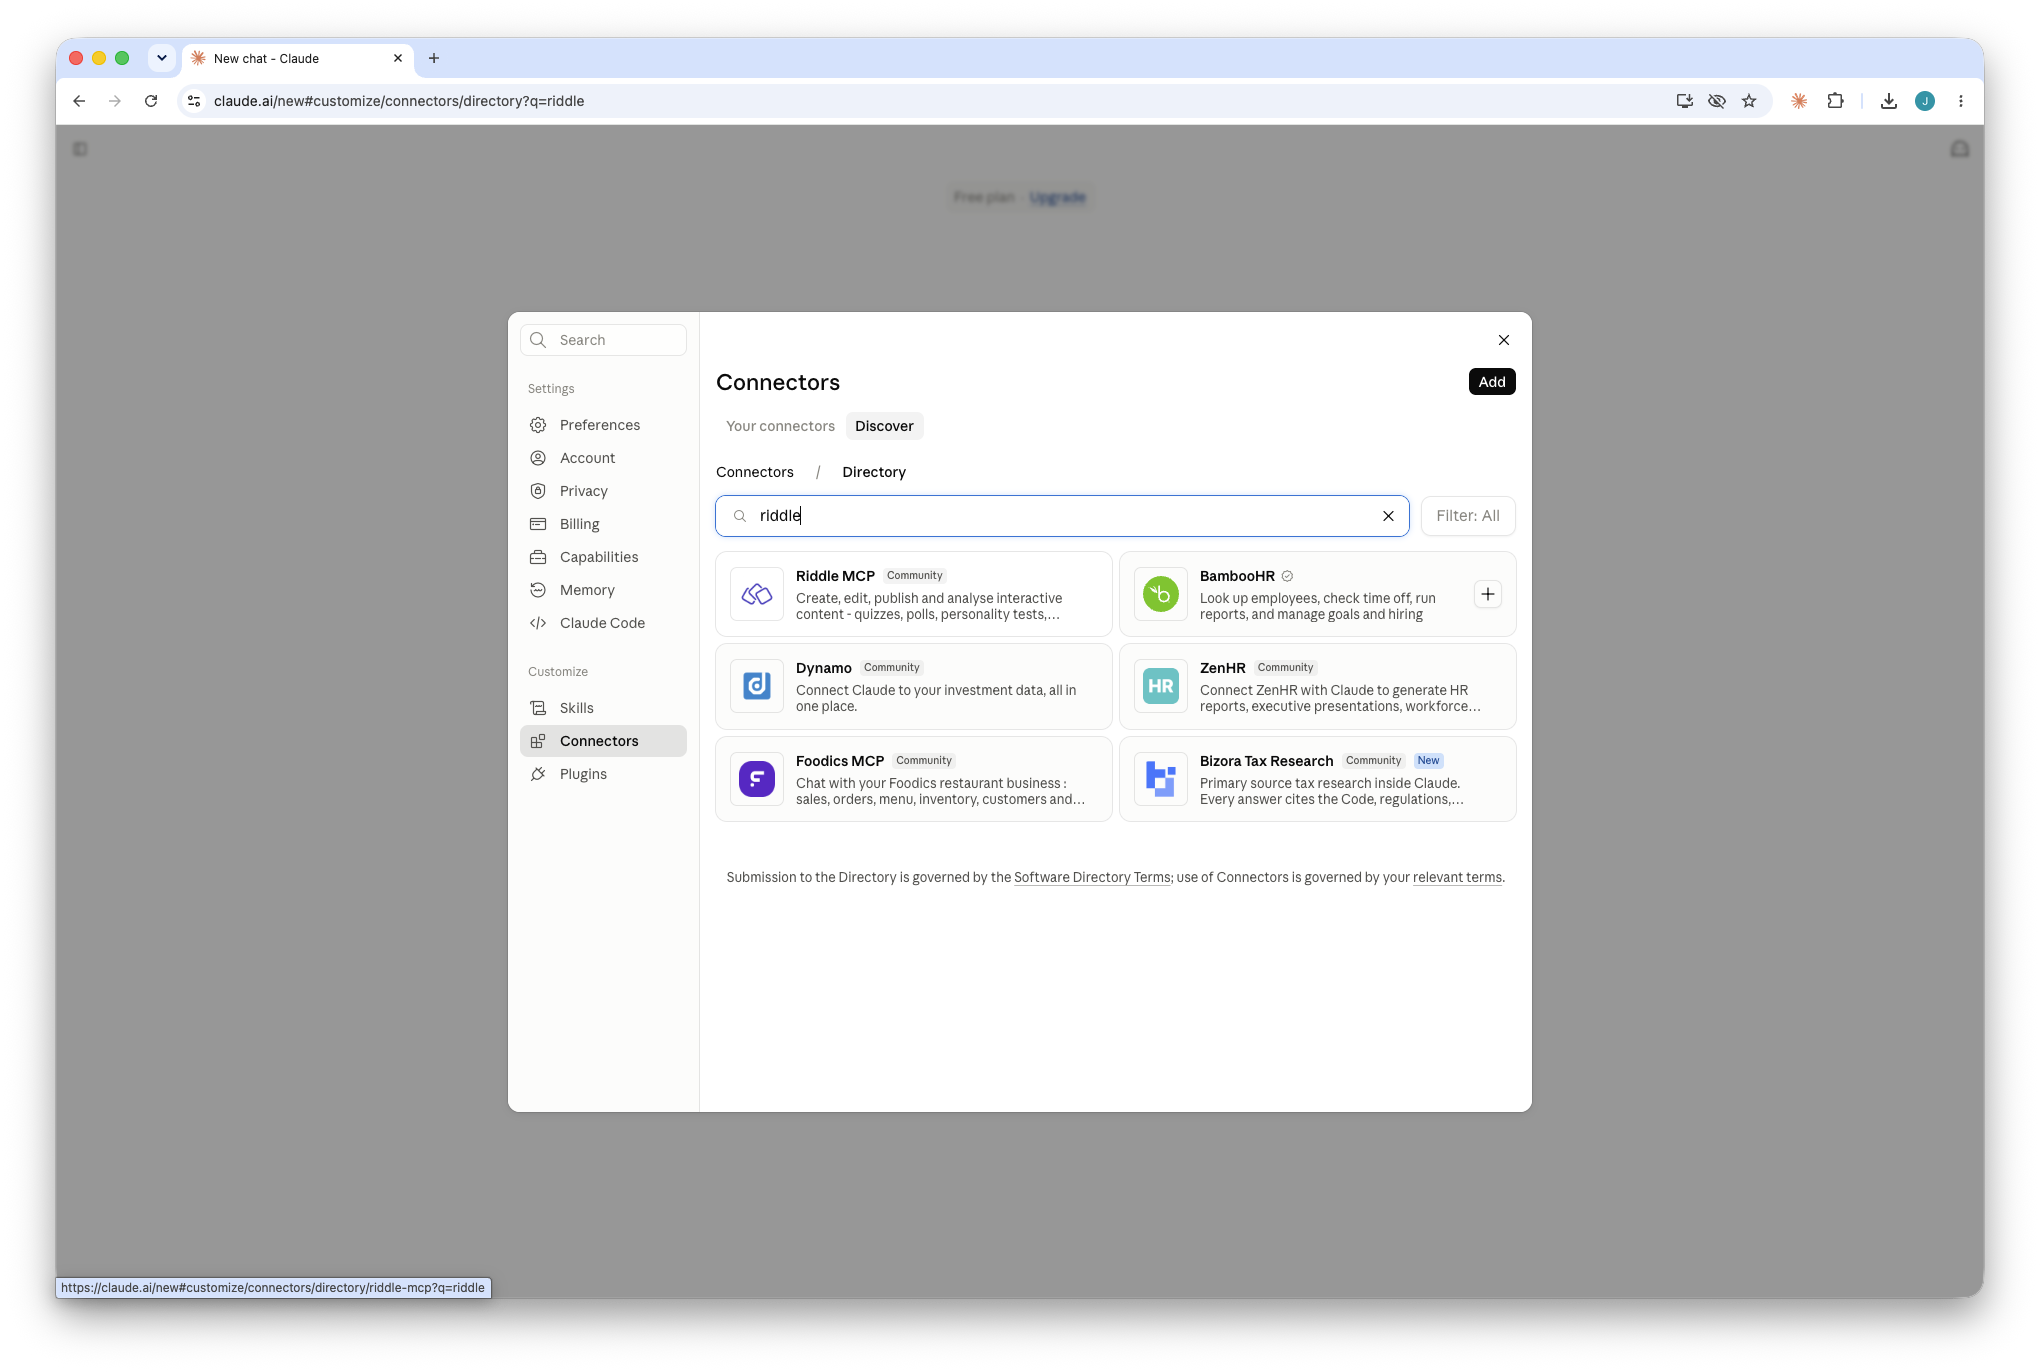Bookmark this page with the star icon
Image resolution: width=2040 pixels, height=1372 pixels.
point(1749,101)
